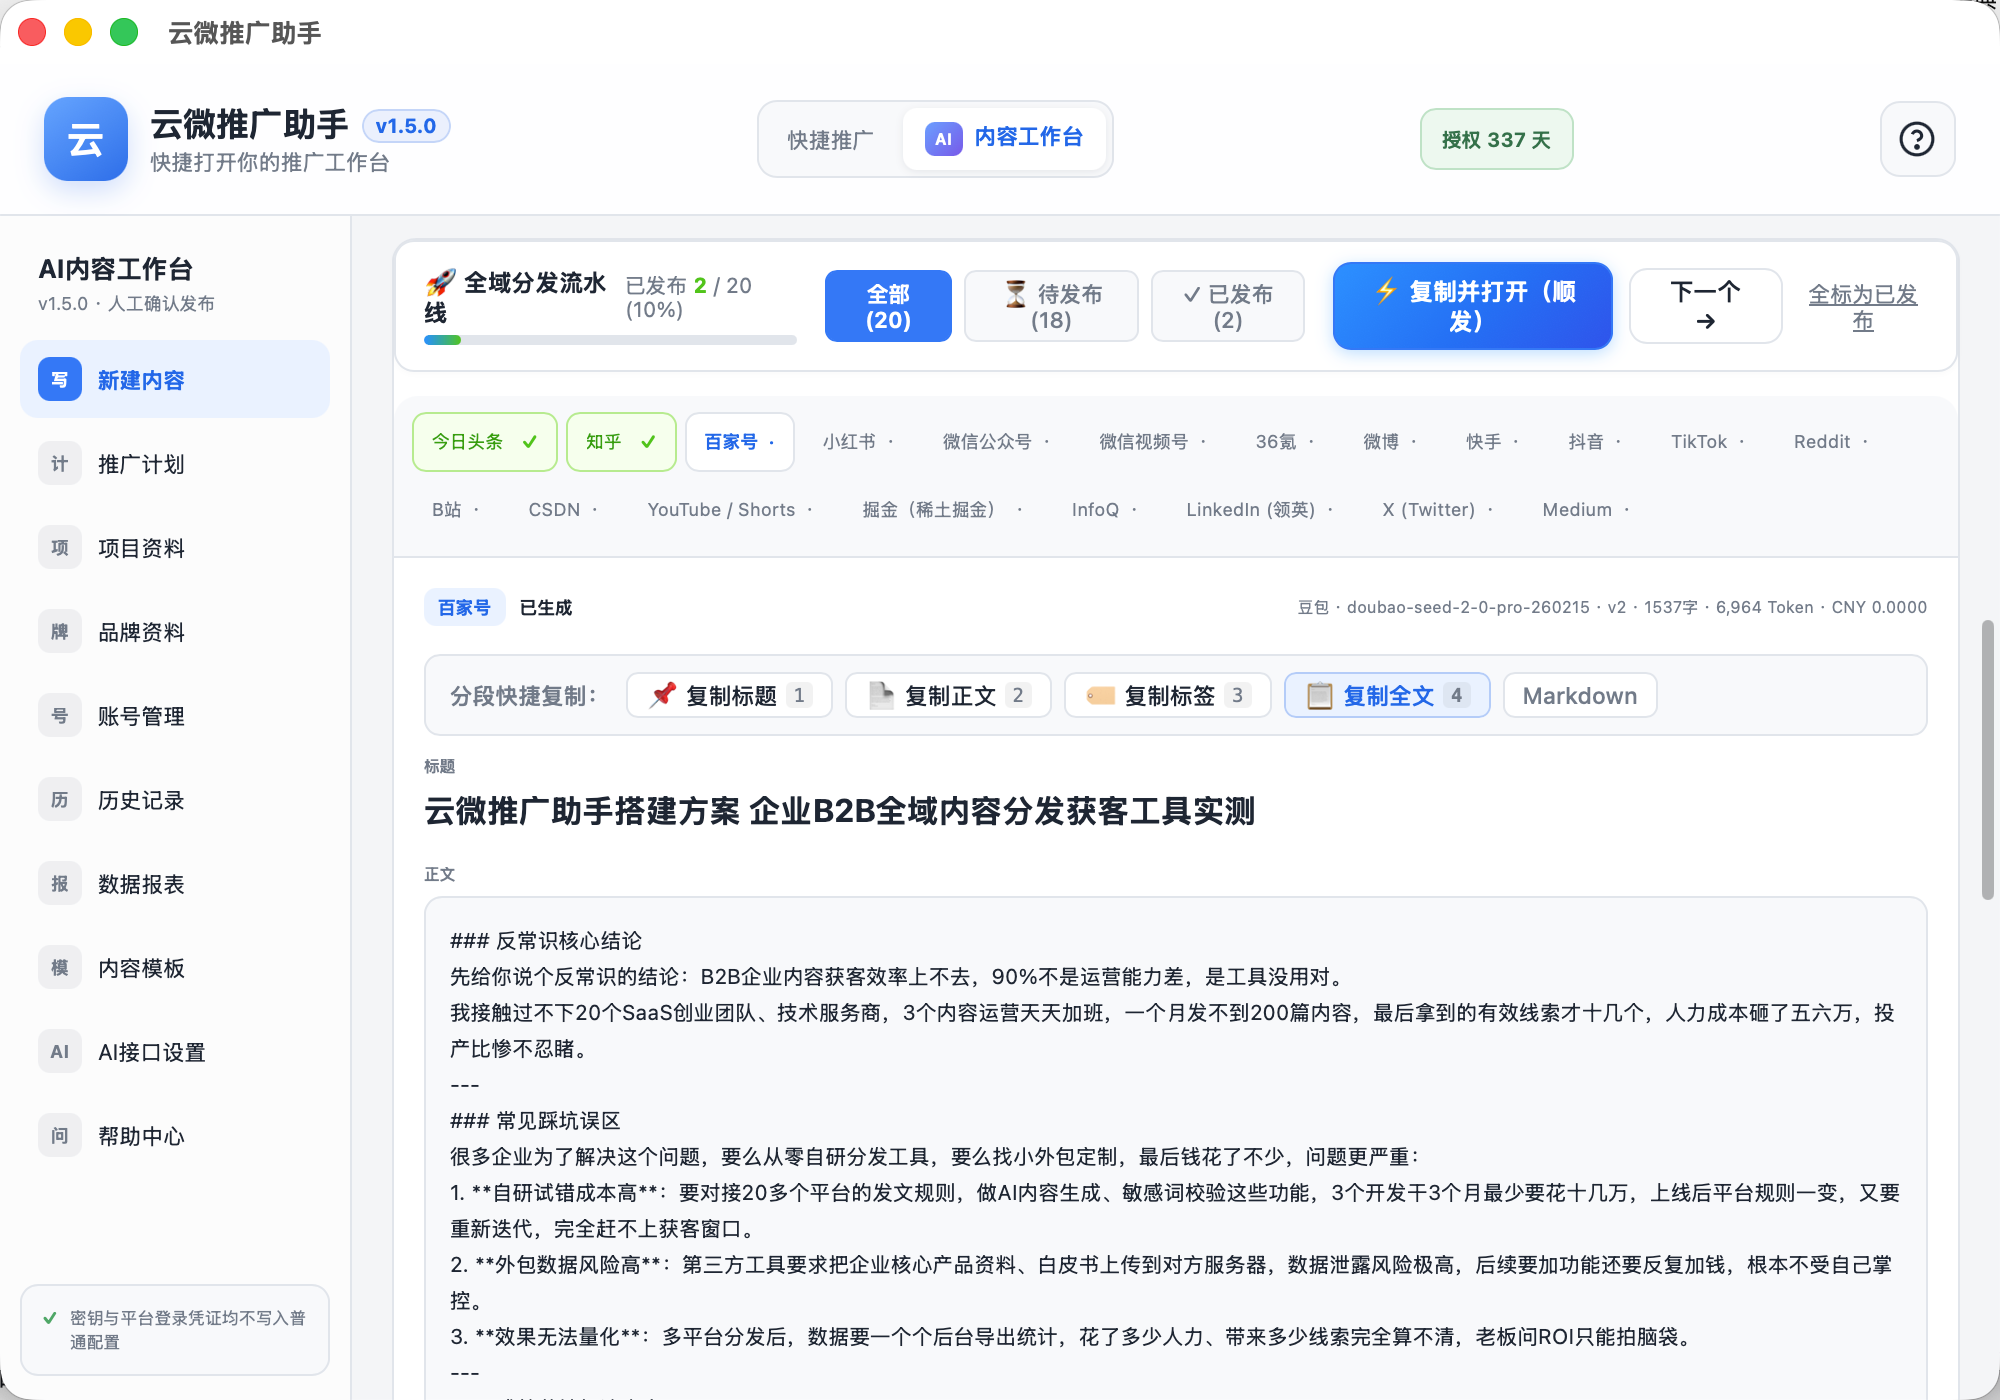Select the 微信公众号 platform chip

[996, 442]
